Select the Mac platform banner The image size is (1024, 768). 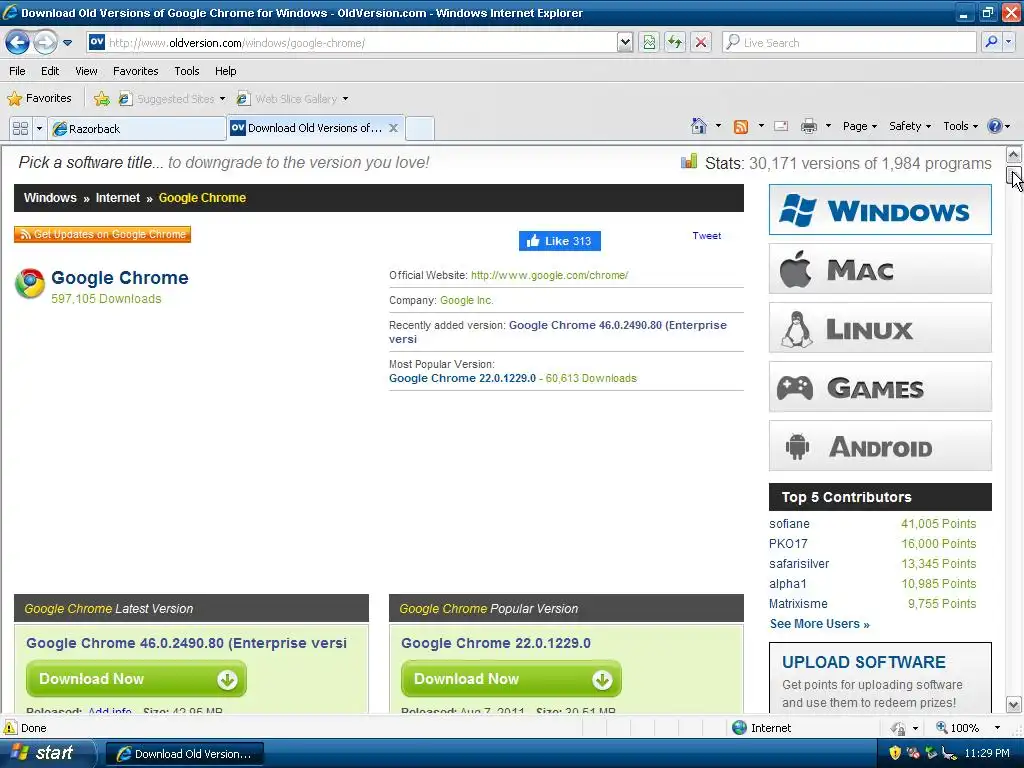880,269
